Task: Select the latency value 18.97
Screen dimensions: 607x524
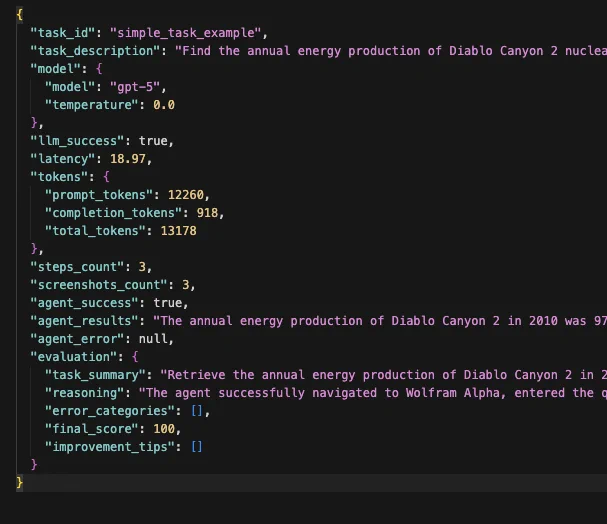Action: point(128,159)
